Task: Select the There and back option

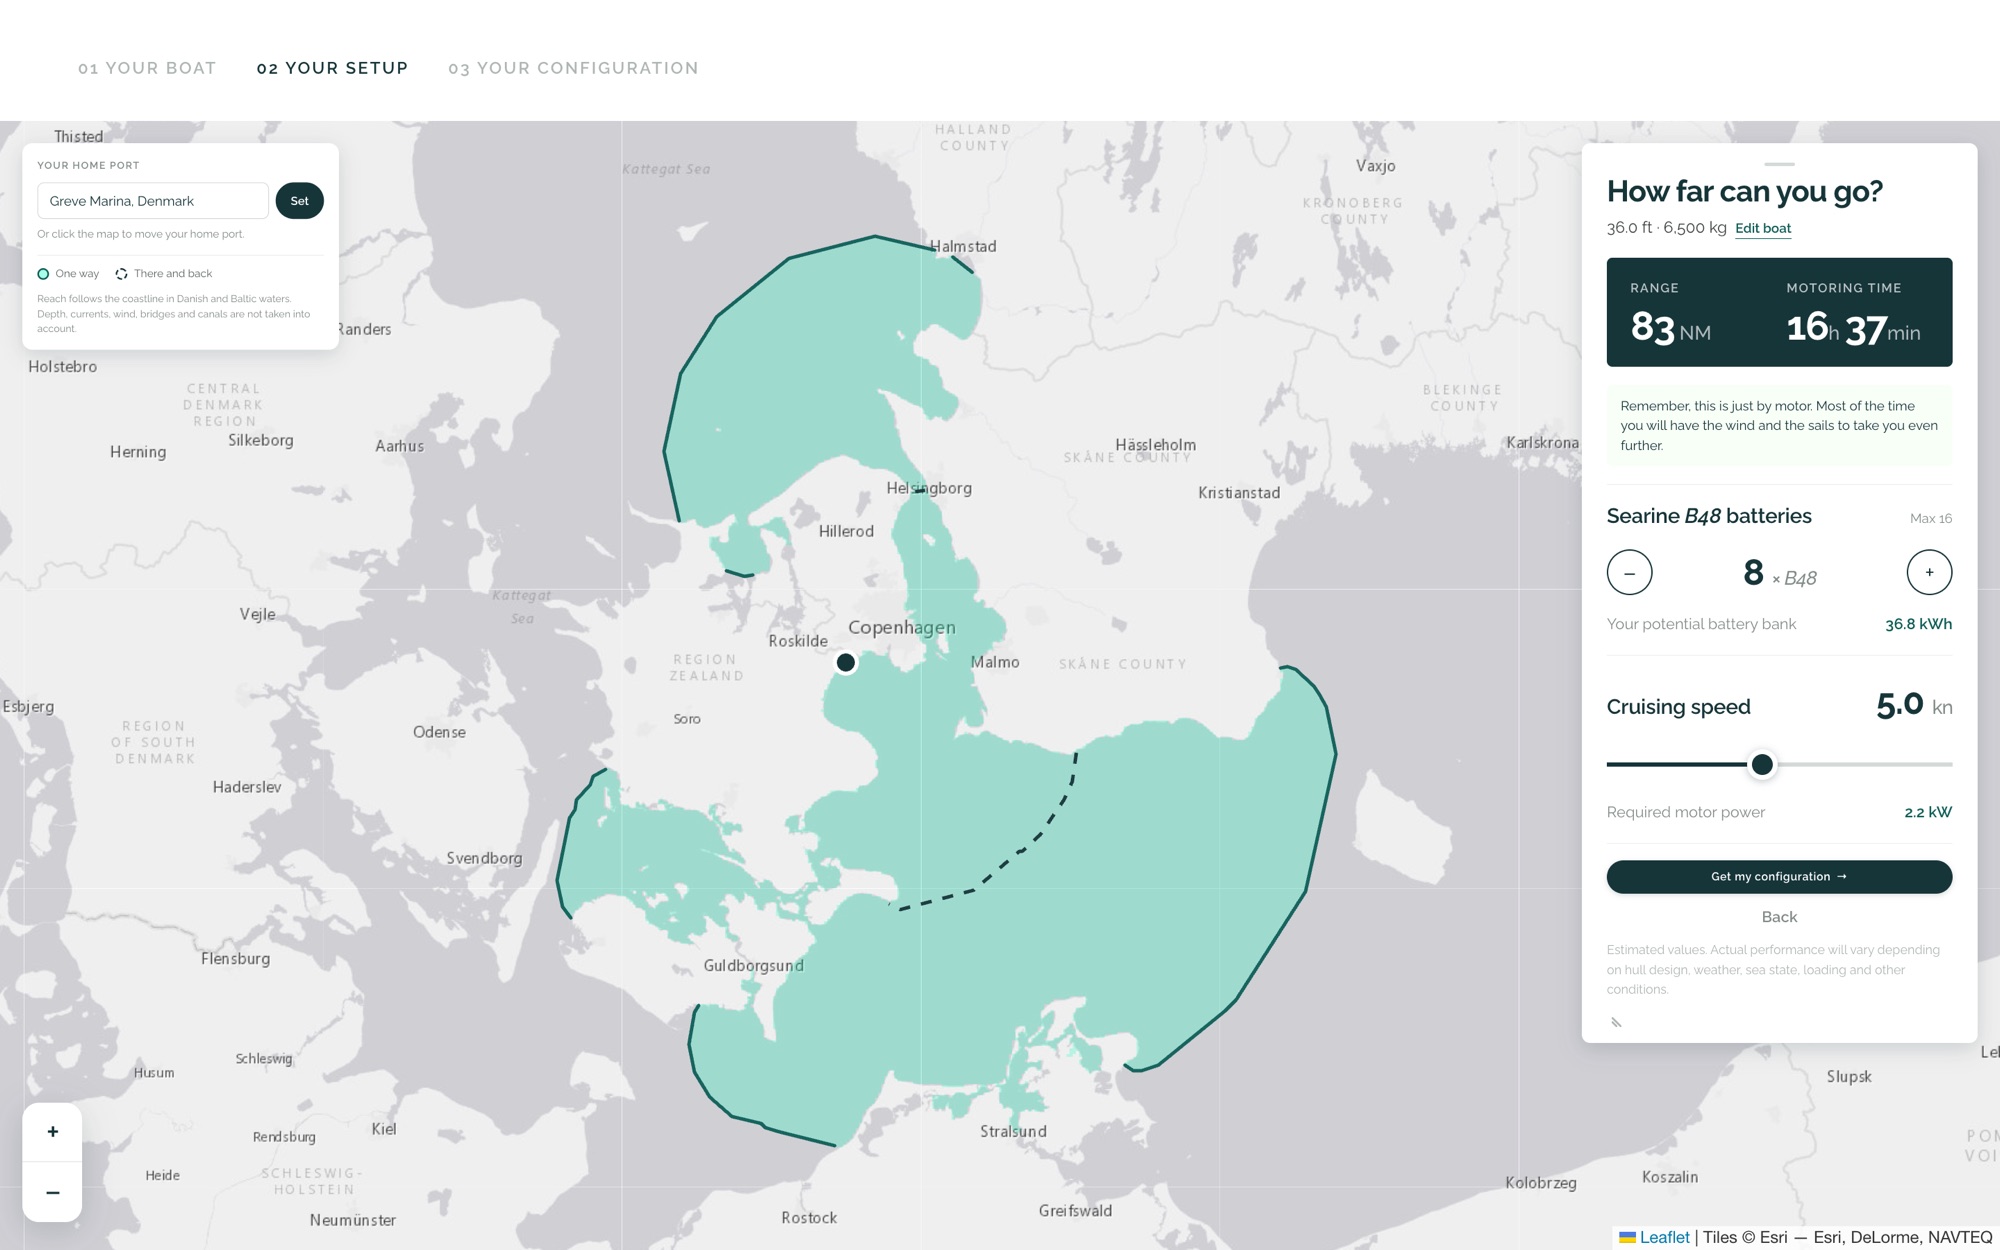Action: point(164,274)
